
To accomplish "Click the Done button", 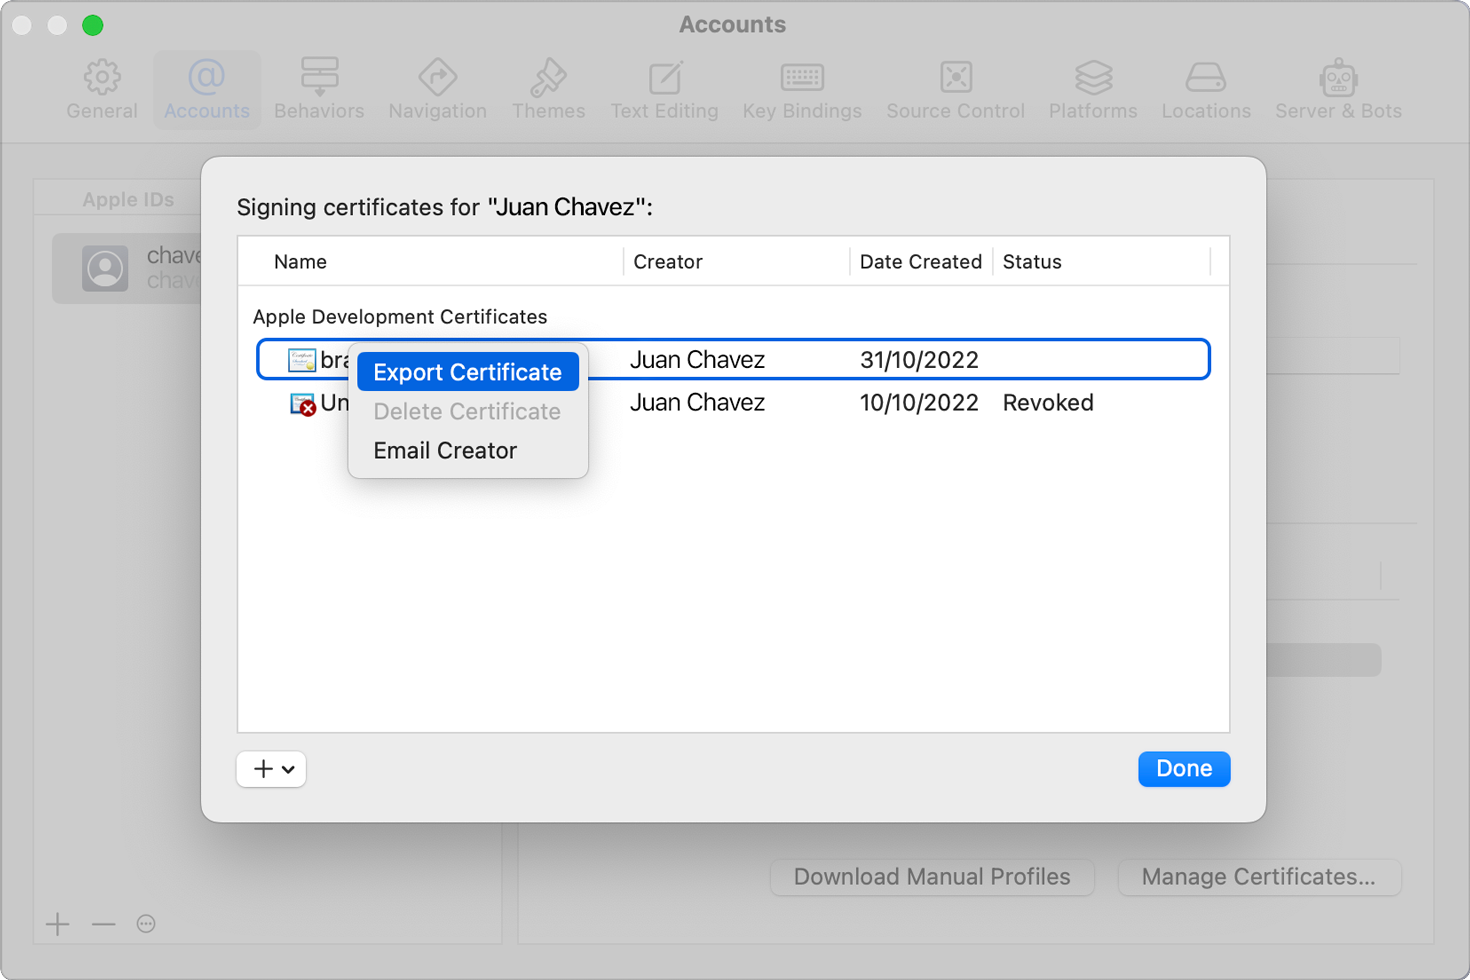I will point(1184,768).
